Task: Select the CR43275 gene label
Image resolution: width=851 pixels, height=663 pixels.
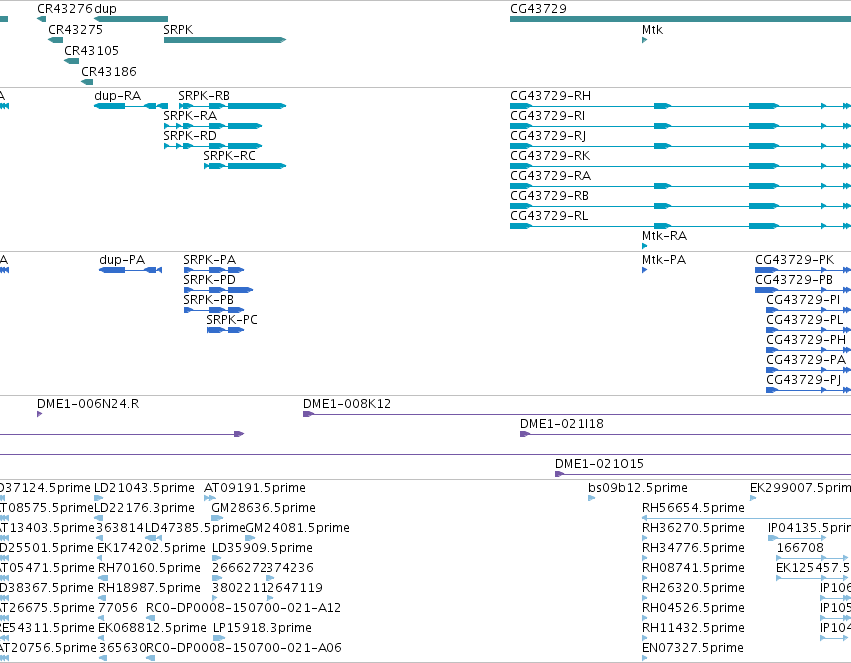Action: [75, 30]
